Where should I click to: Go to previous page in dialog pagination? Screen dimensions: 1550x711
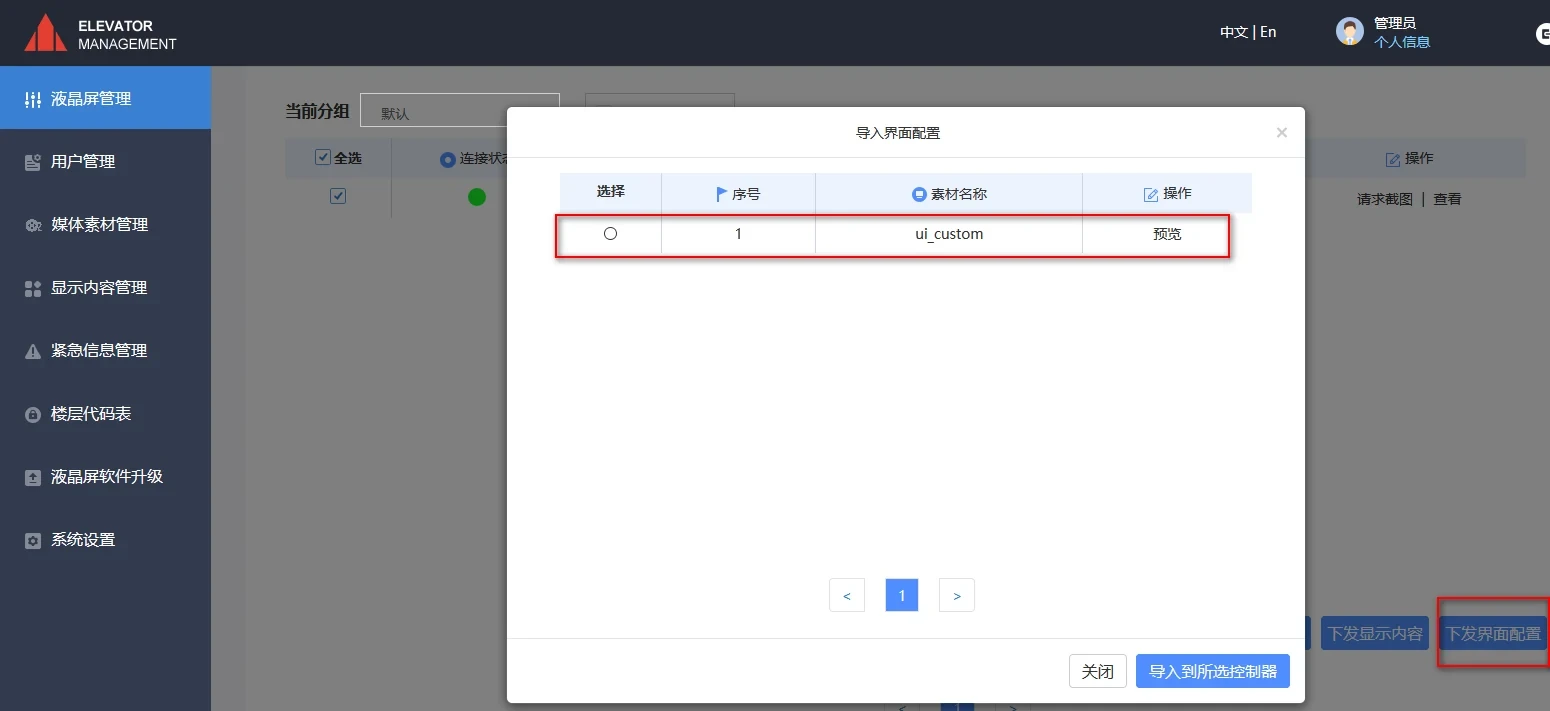pyautogui.click(x=847, y=595)
